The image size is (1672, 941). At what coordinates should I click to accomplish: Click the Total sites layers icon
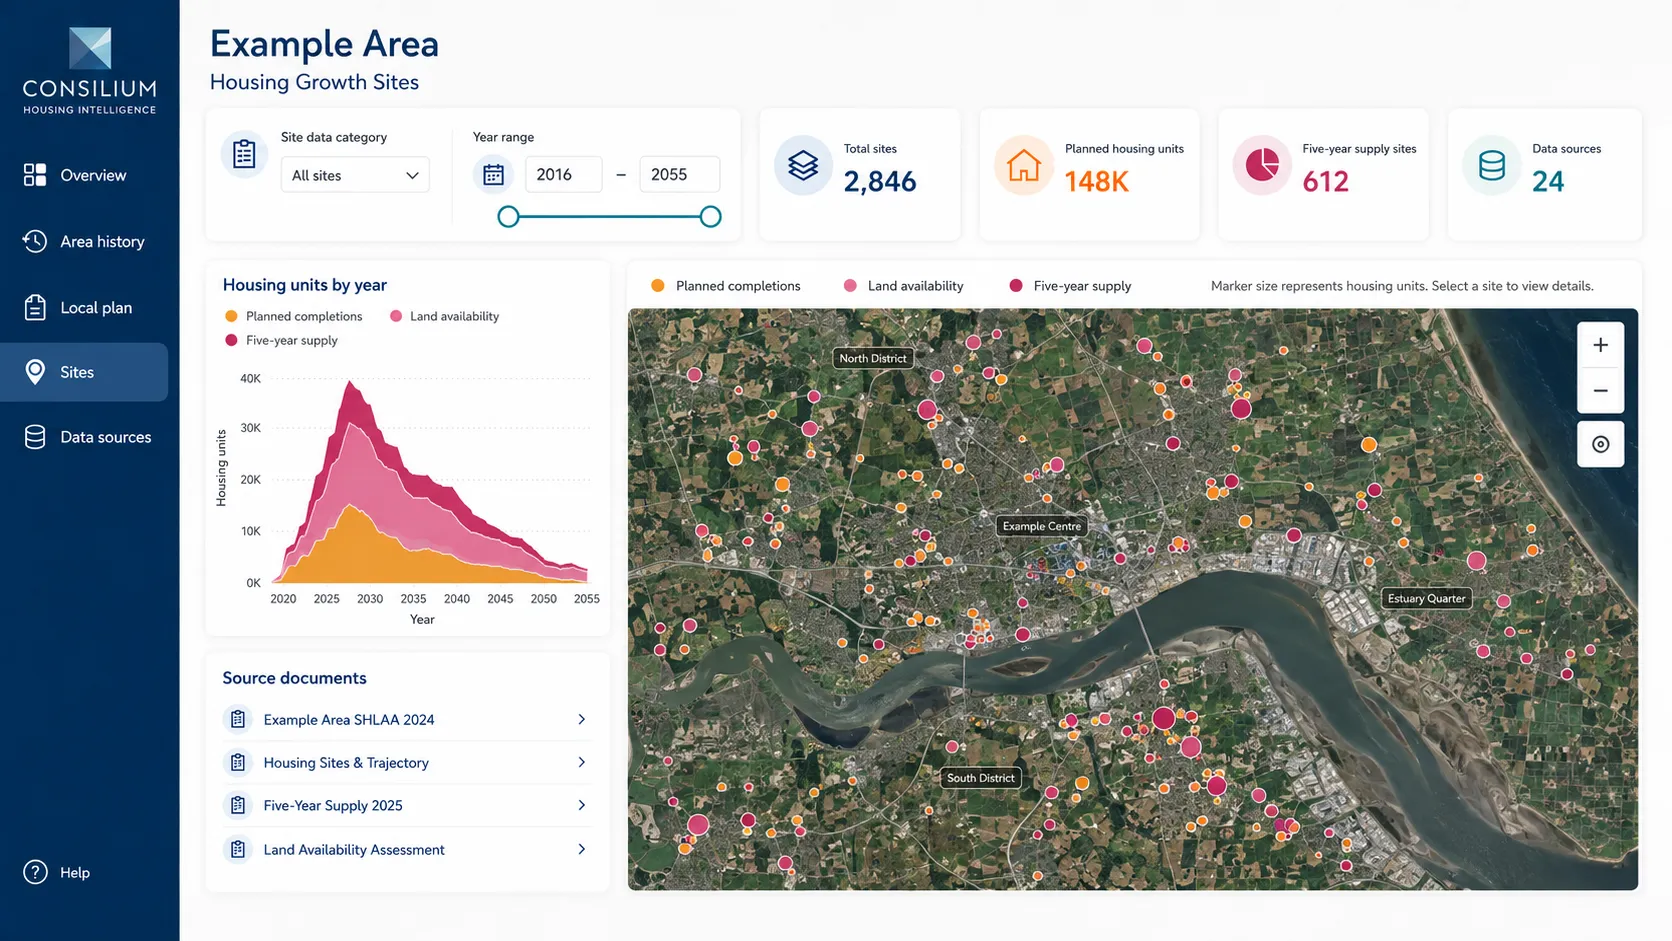803,165
